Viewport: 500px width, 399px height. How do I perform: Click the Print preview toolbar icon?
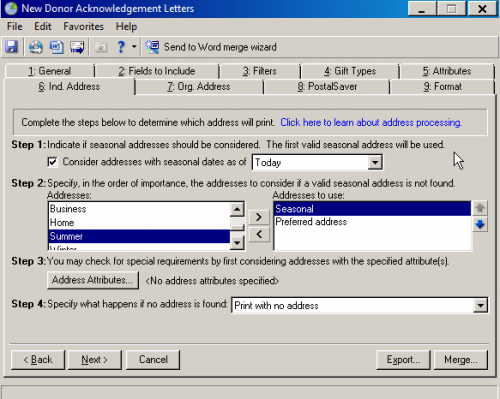36,47
